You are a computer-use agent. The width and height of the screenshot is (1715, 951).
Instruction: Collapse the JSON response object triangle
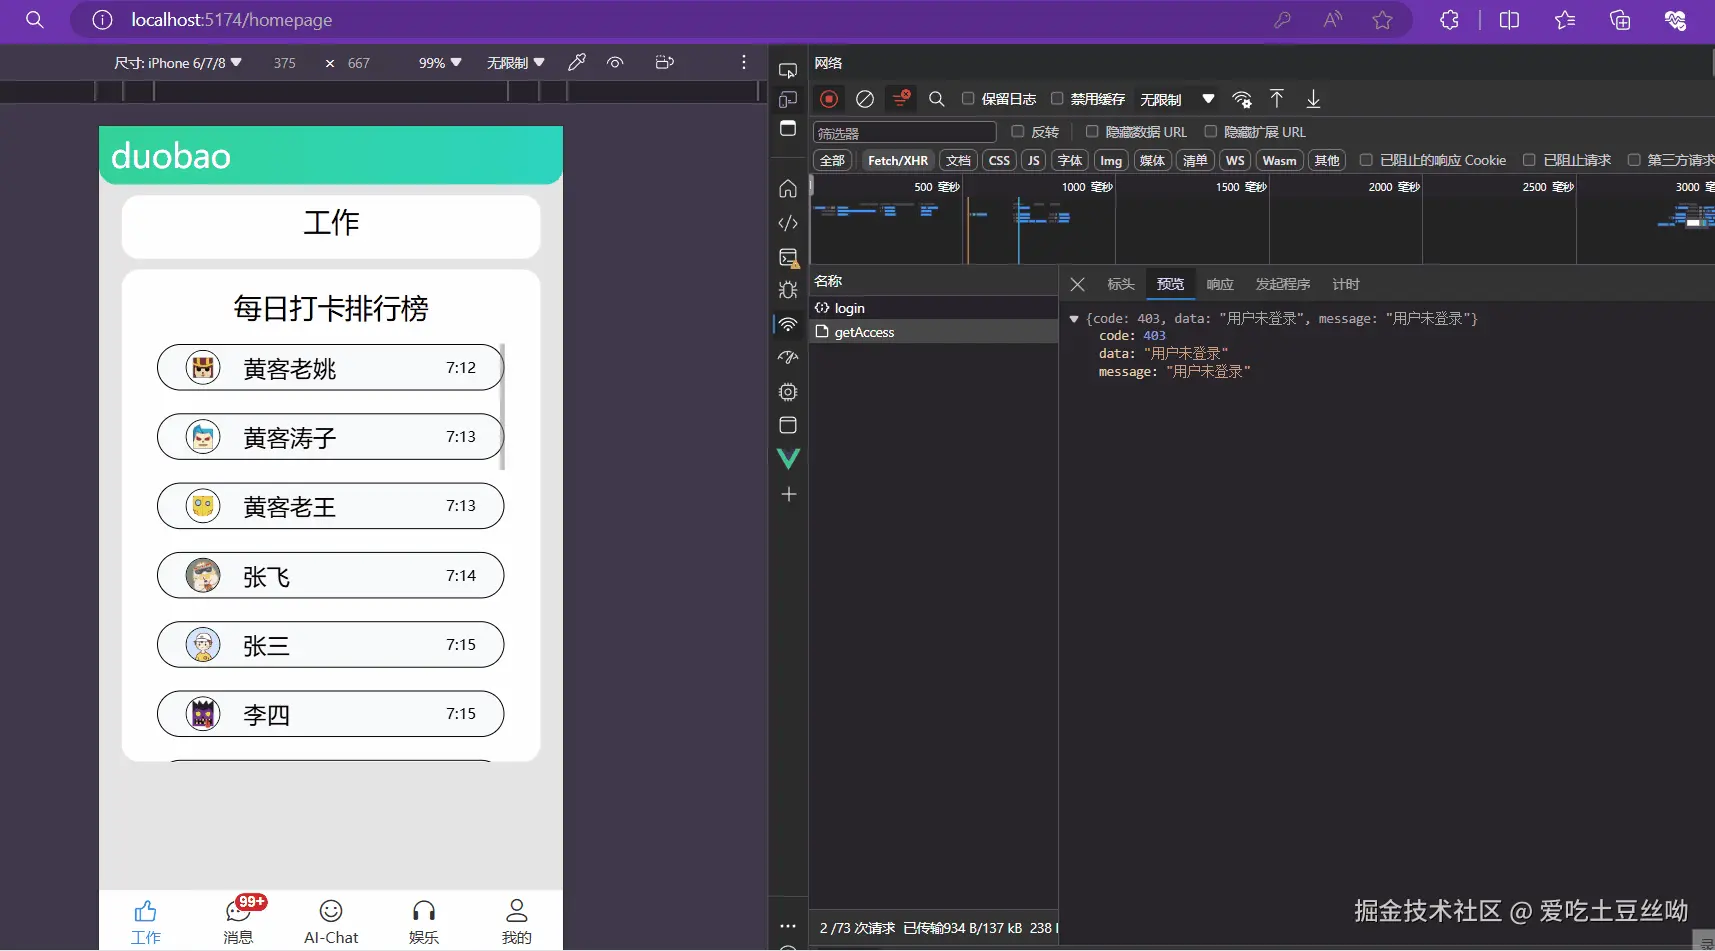click(x=1074, y=319)
